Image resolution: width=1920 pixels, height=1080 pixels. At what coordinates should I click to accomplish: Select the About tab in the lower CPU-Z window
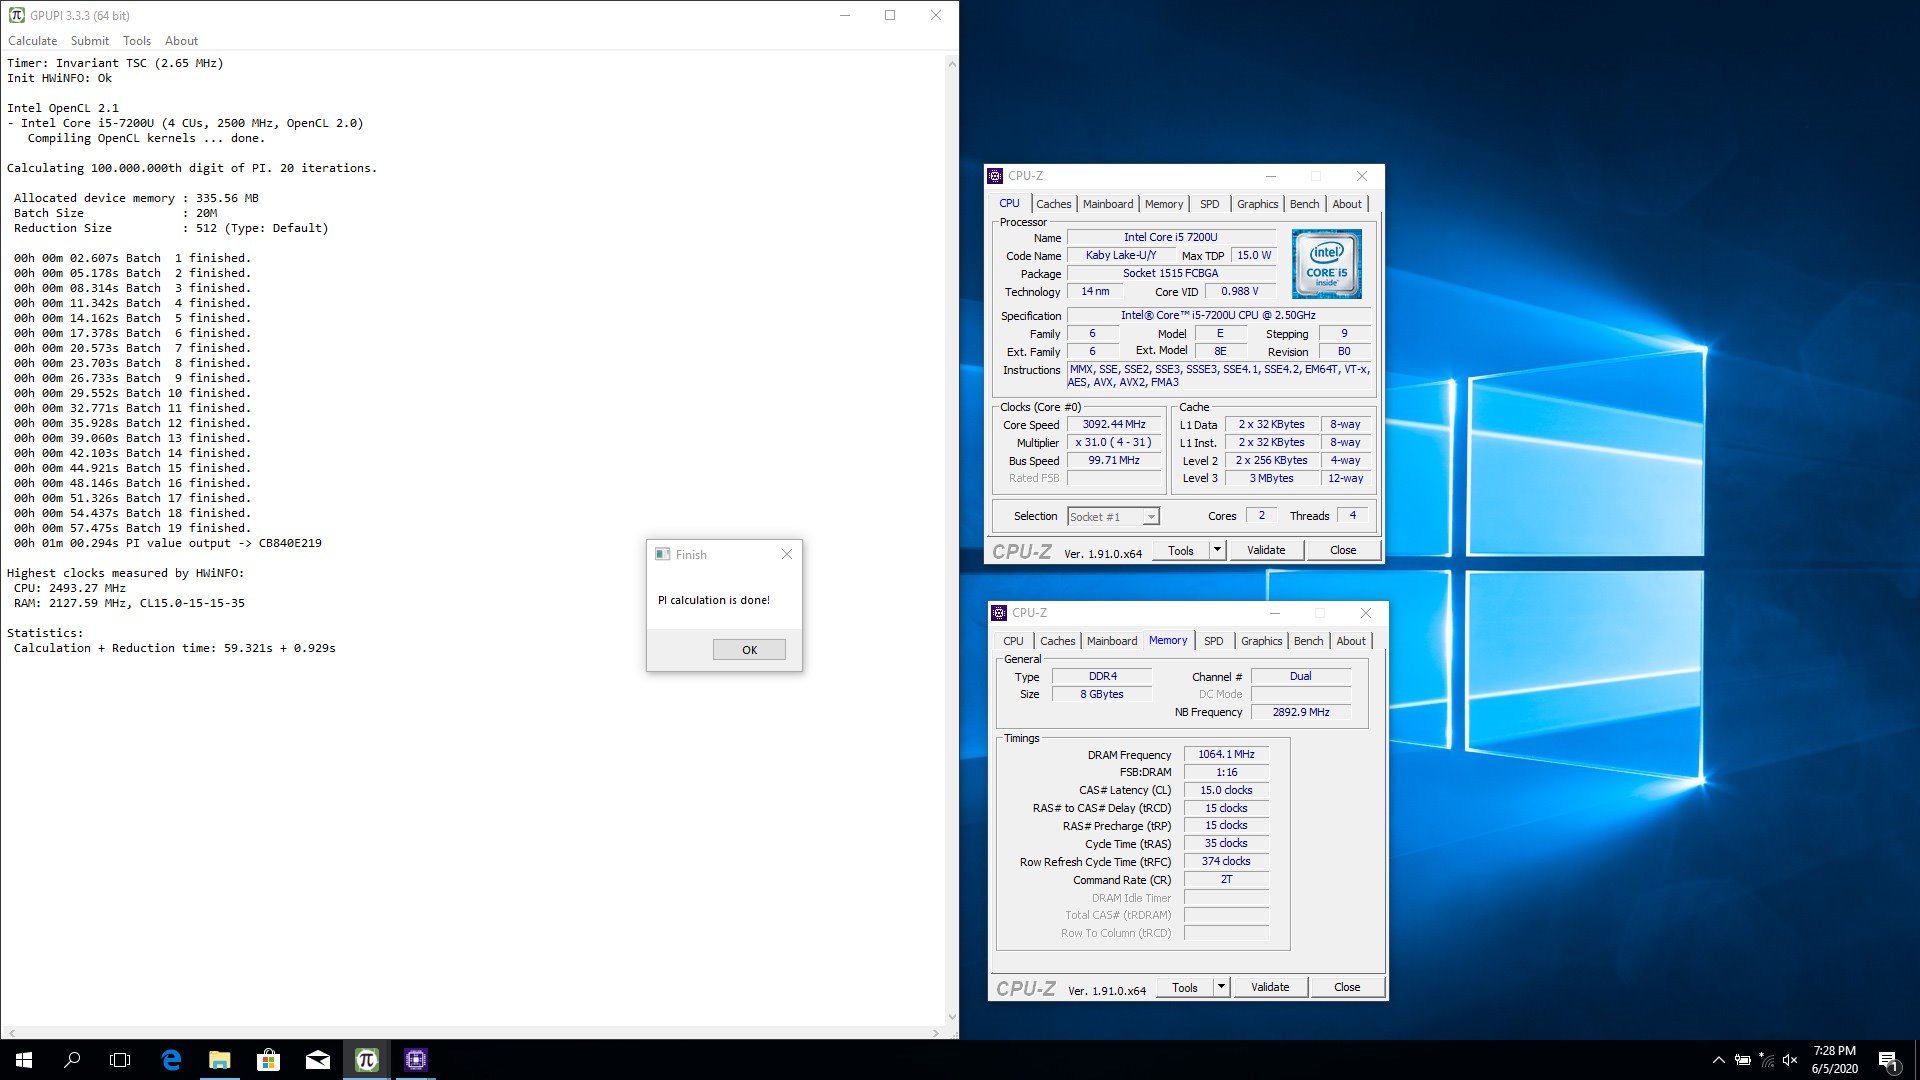tap(1351, 641)
